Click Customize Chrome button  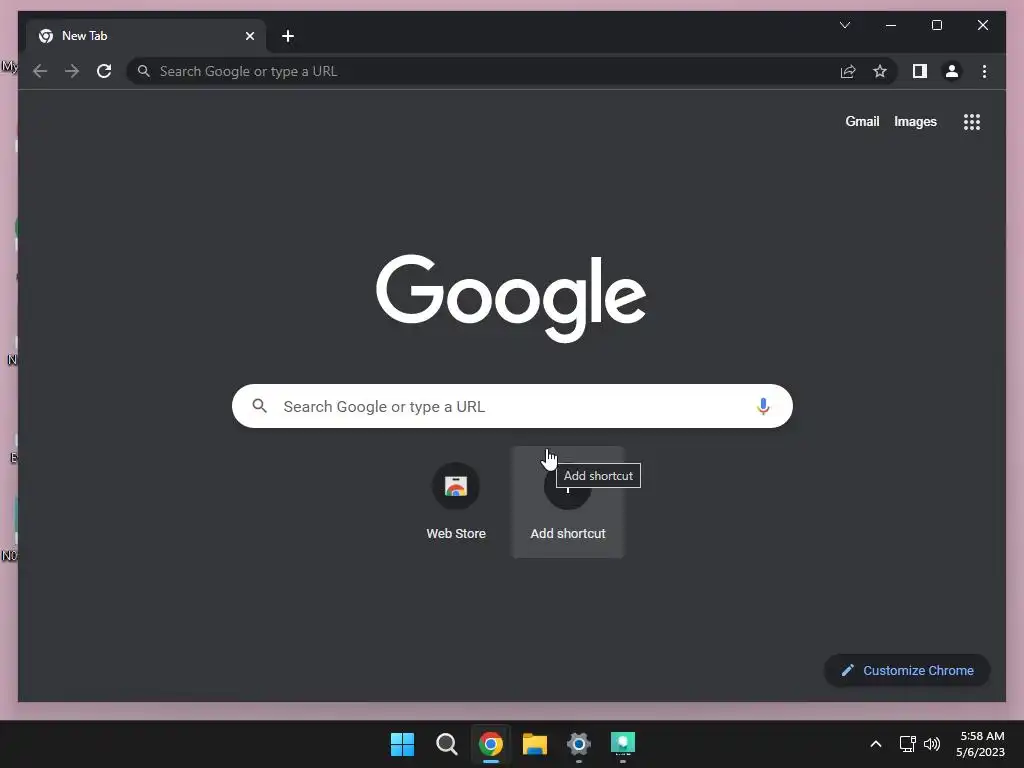[907, 671]
